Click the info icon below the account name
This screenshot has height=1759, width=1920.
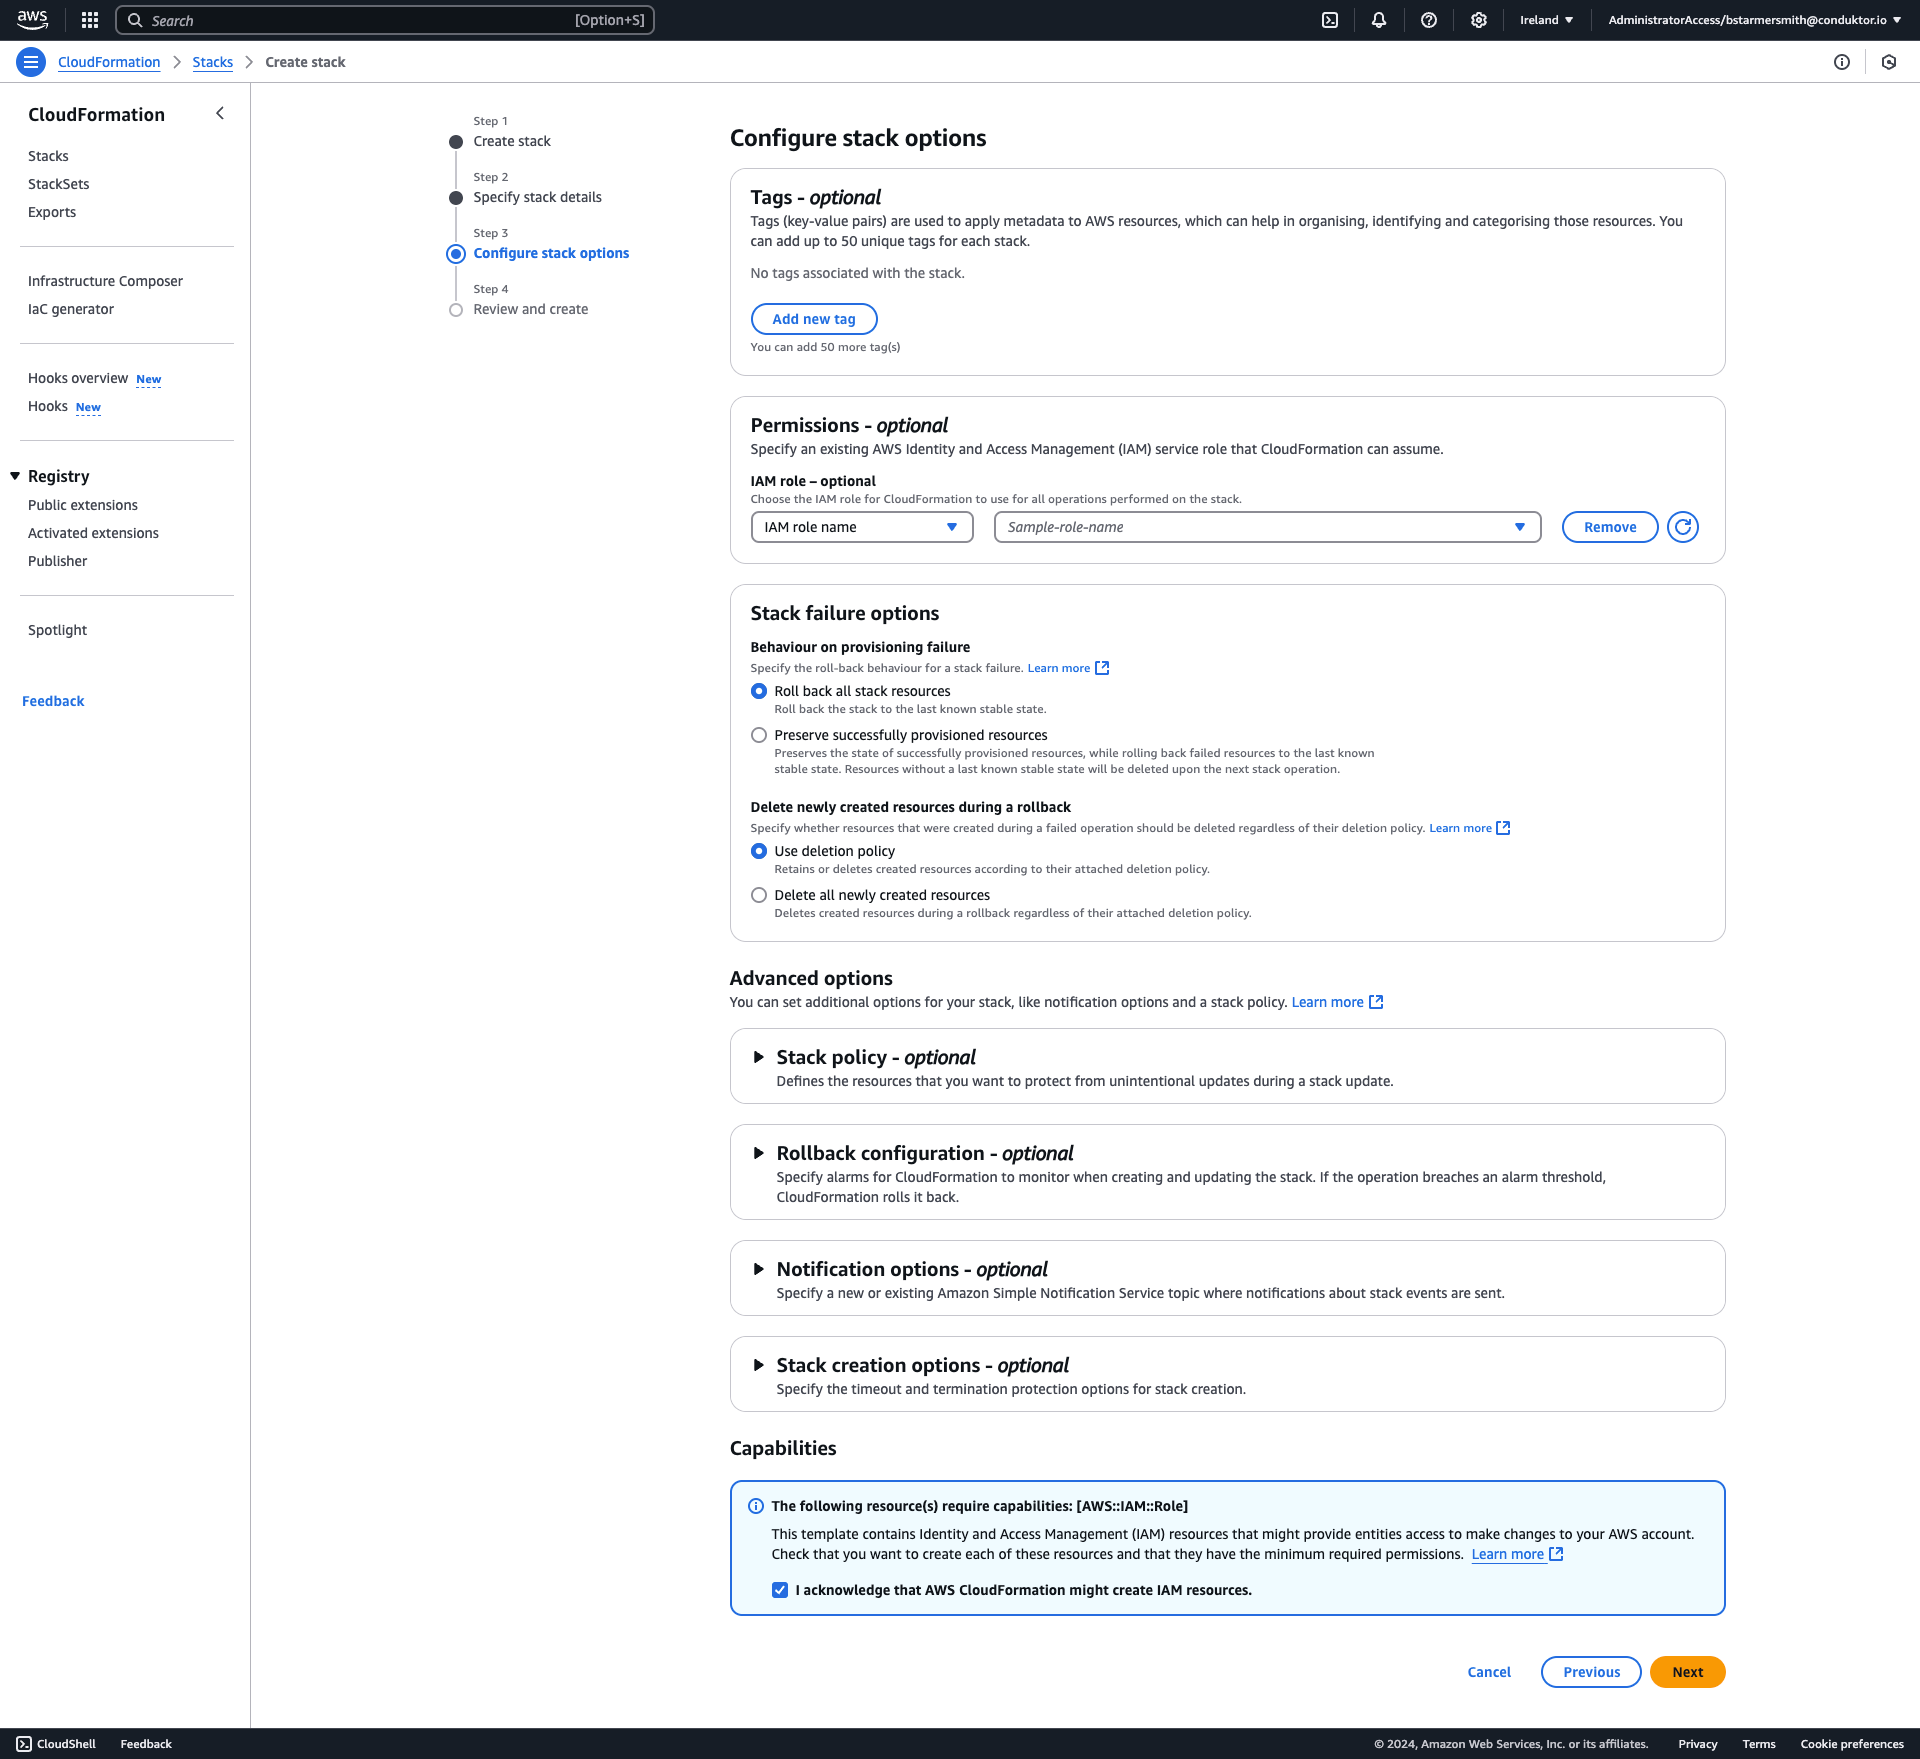1843,61
